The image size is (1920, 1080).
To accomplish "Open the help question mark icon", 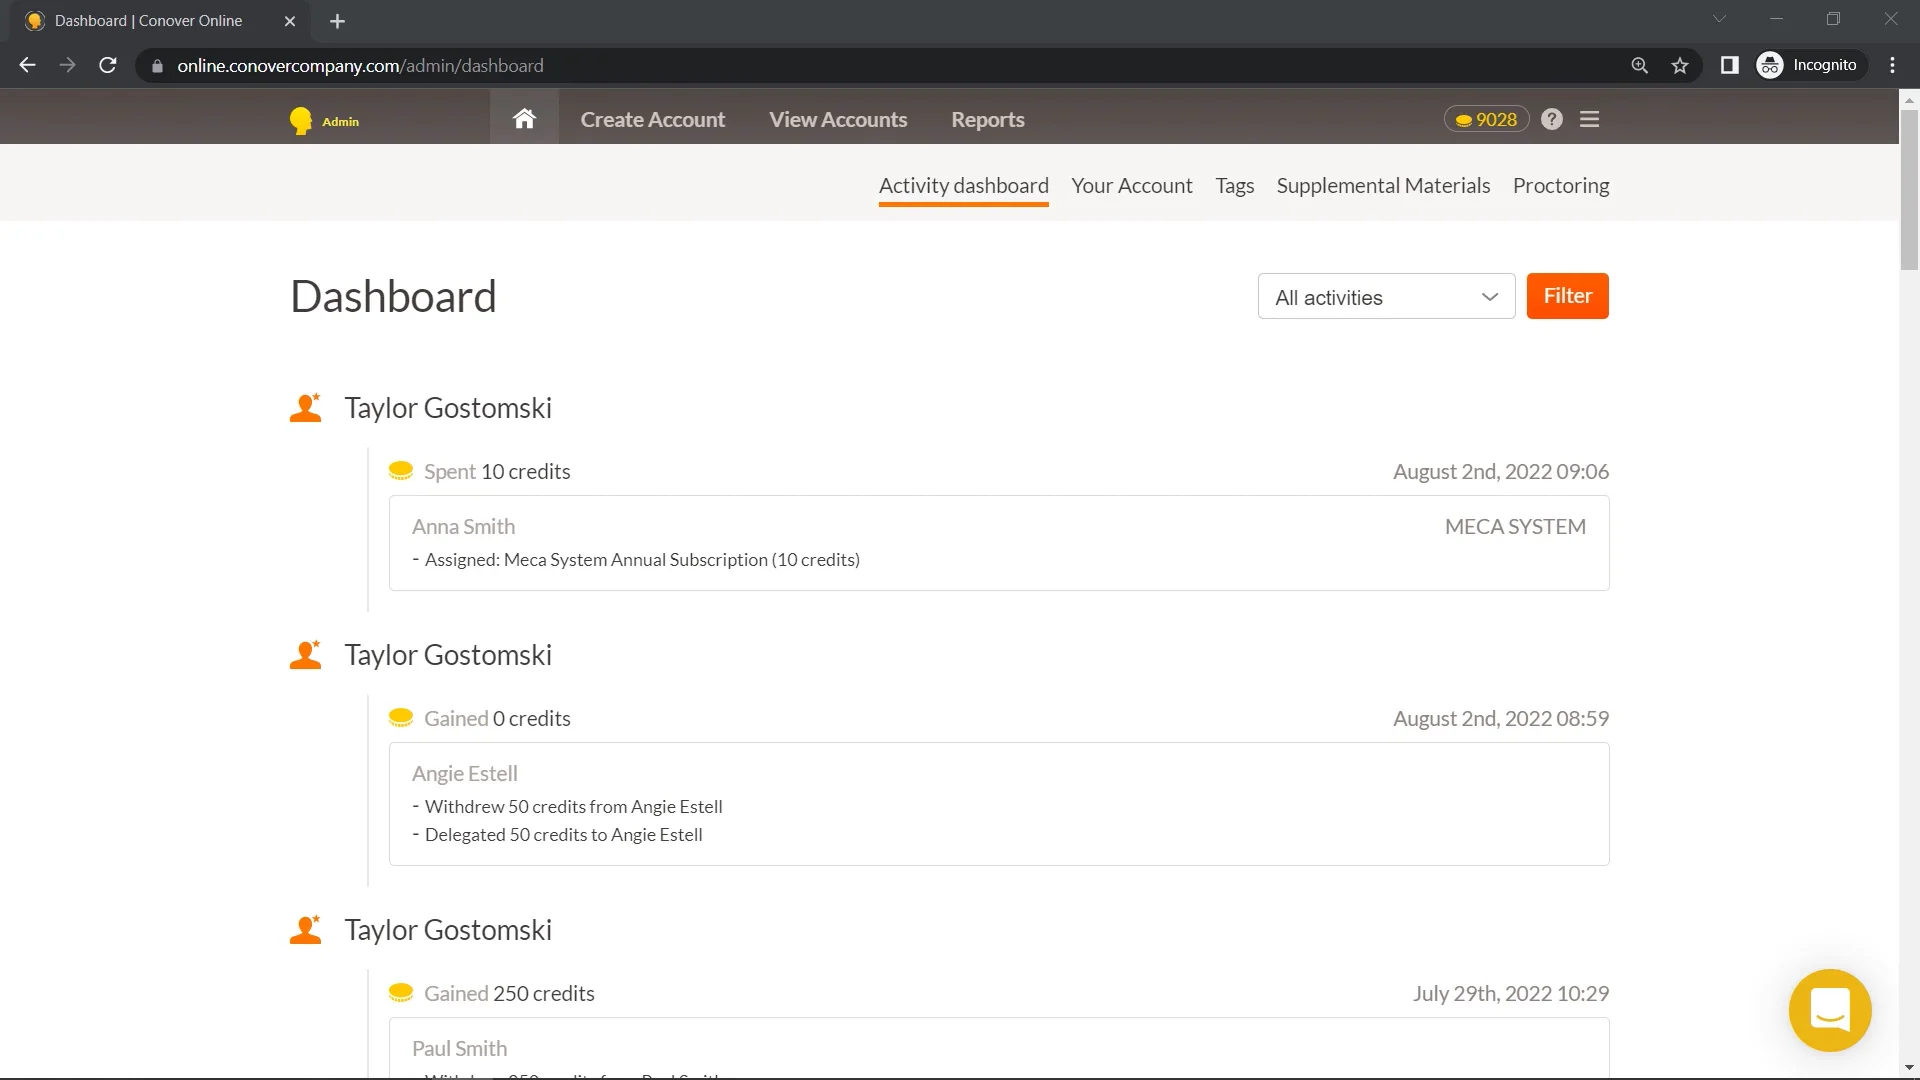I will pyautogui.click(x=1551, y=119).
